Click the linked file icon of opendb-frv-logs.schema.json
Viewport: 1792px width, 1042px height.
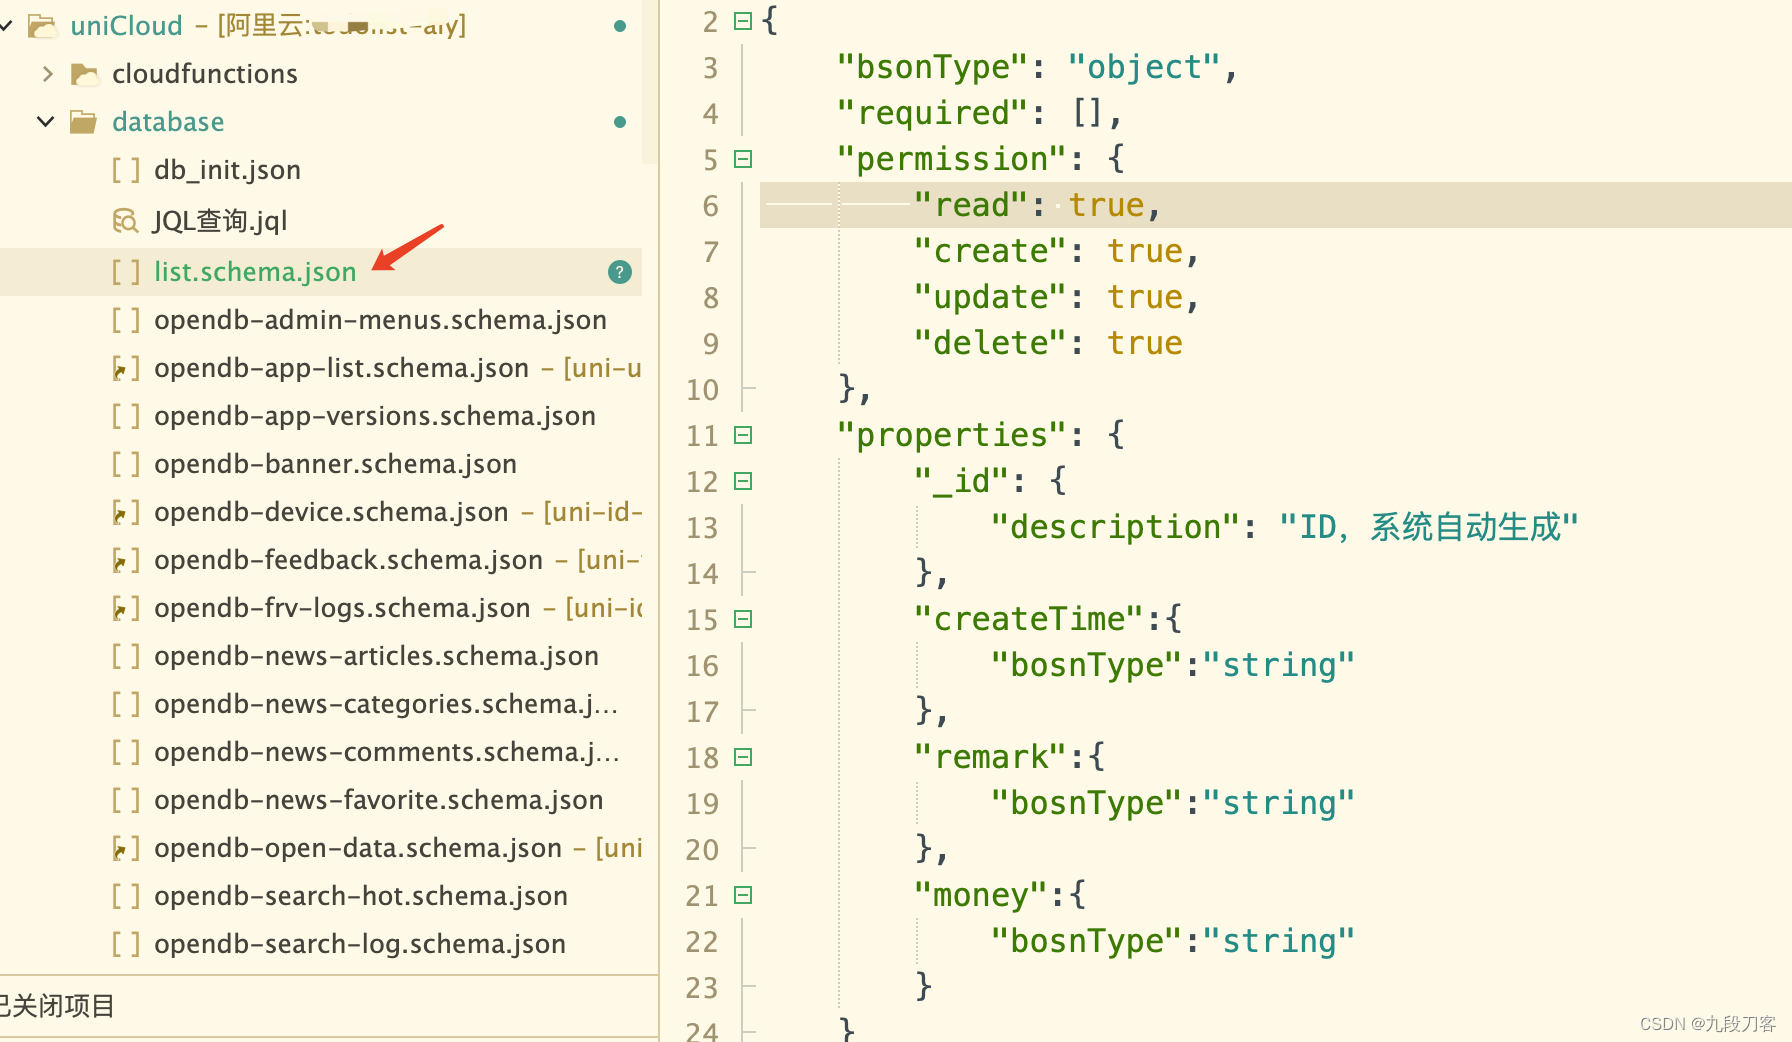(x=126, y=608)
